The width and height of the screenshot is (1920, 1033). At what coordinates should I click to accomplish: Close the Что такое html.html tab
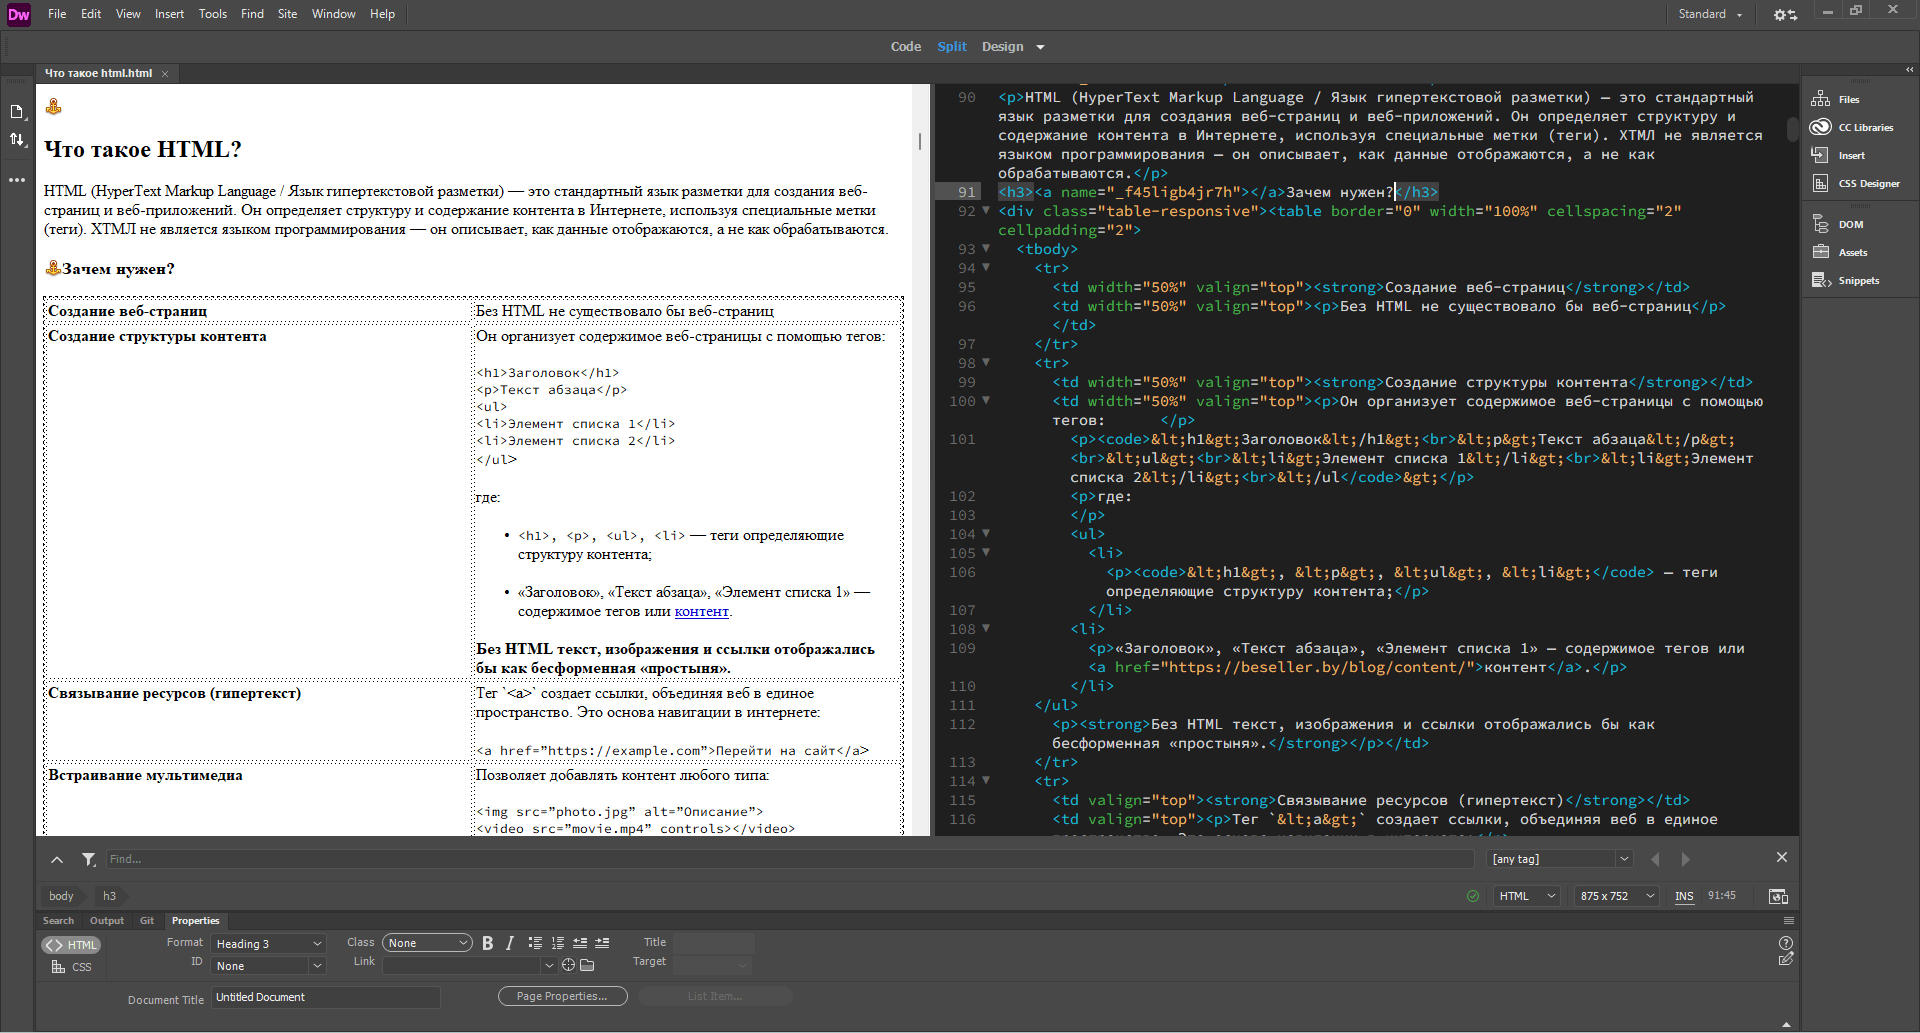click(165, 74)
